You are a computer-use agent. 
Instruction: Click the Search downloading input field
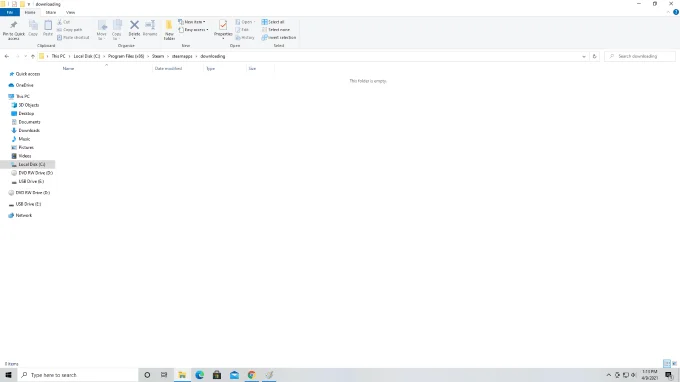[640, 56]
